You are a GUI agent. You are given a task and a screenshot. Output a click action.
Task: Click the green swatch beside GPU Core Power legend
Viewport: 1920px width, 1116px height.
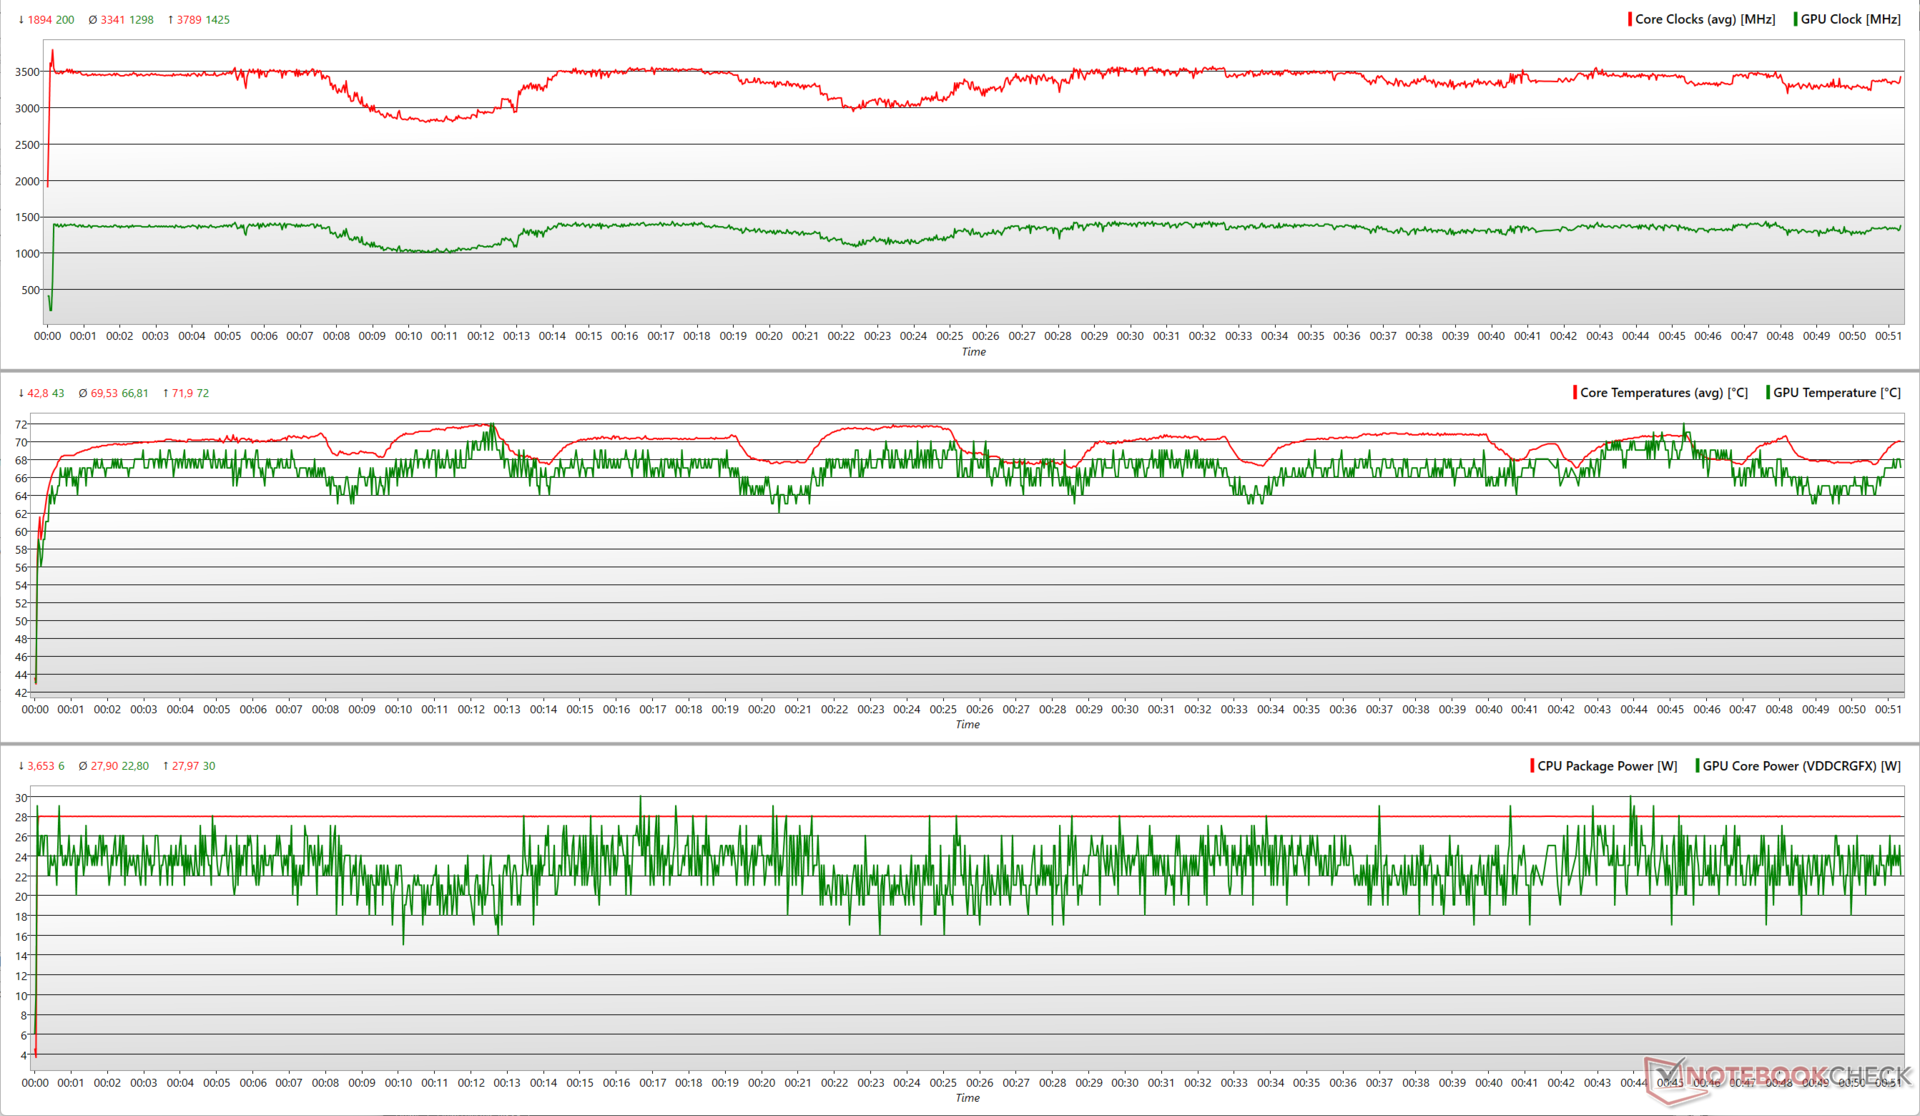click(x=1697, y=766)
